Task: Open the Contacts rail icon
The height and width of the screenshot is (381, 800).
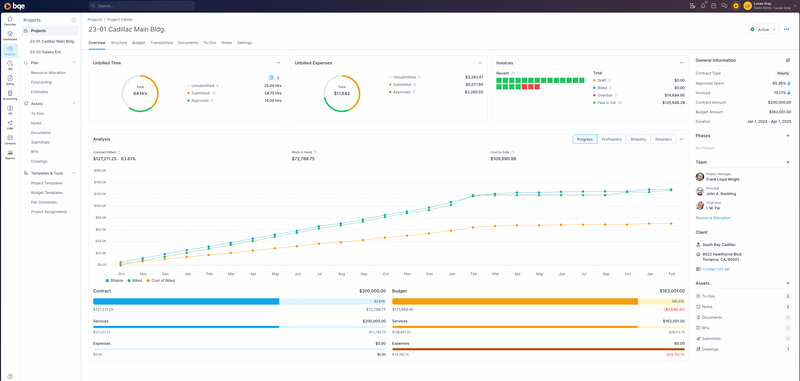Action: (10, 139)
